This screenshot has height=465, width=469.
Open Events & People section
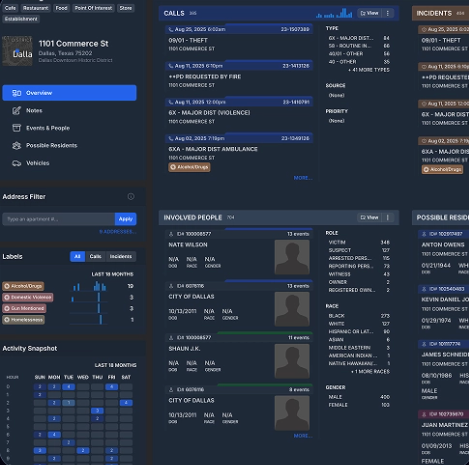tap(69, 128)
